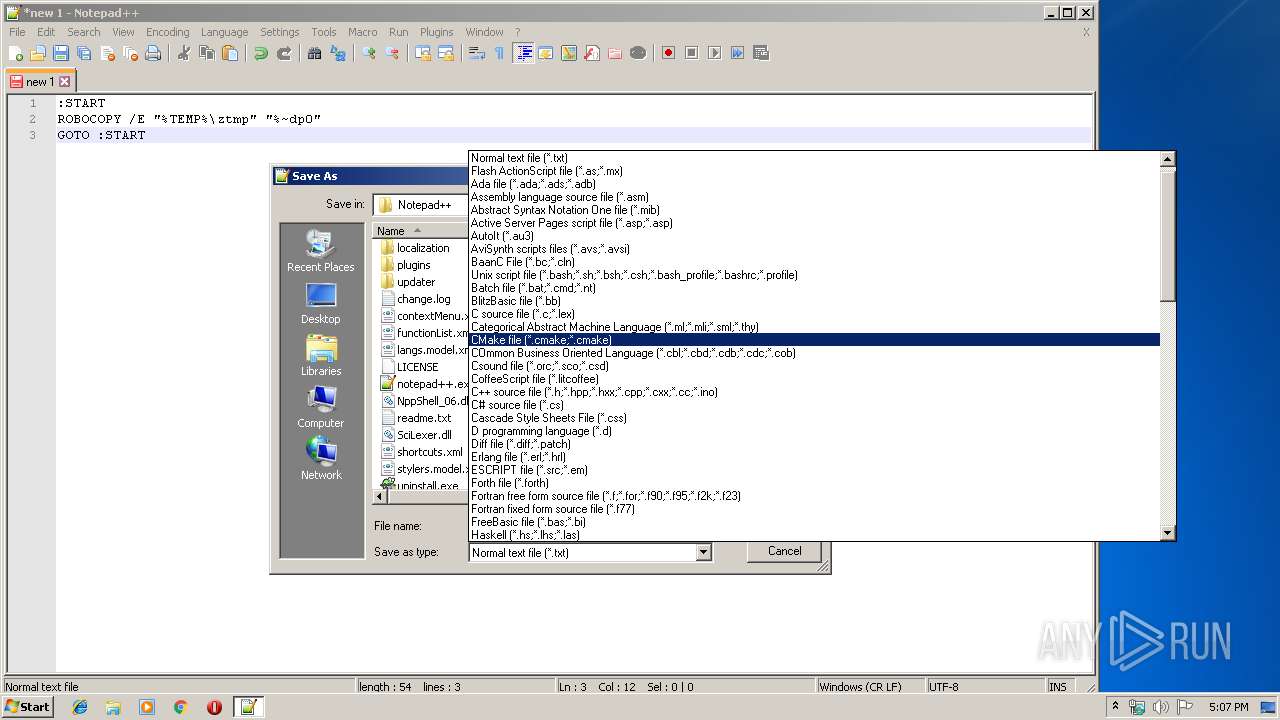Select AutoIt (*.au3) file type
The height and width of the screenshot is (720, 1280).
814,236
